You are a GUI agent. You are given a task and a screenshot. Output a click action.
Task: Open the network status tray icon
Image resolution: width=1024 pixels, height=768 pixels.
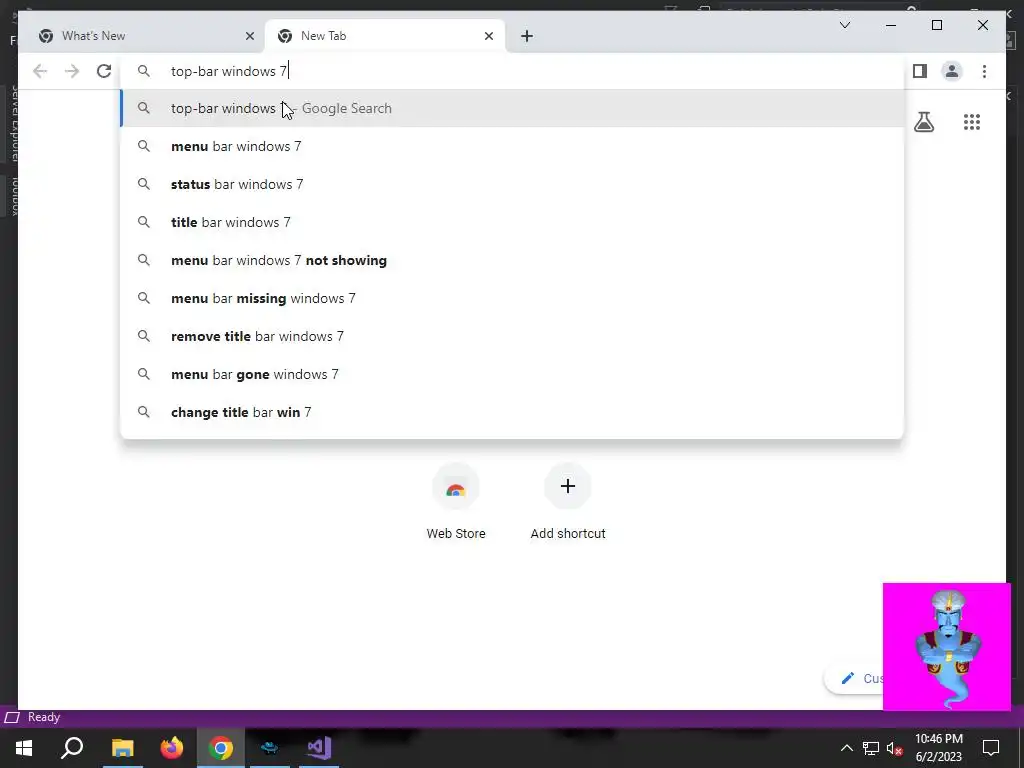(x=871, y=748)
